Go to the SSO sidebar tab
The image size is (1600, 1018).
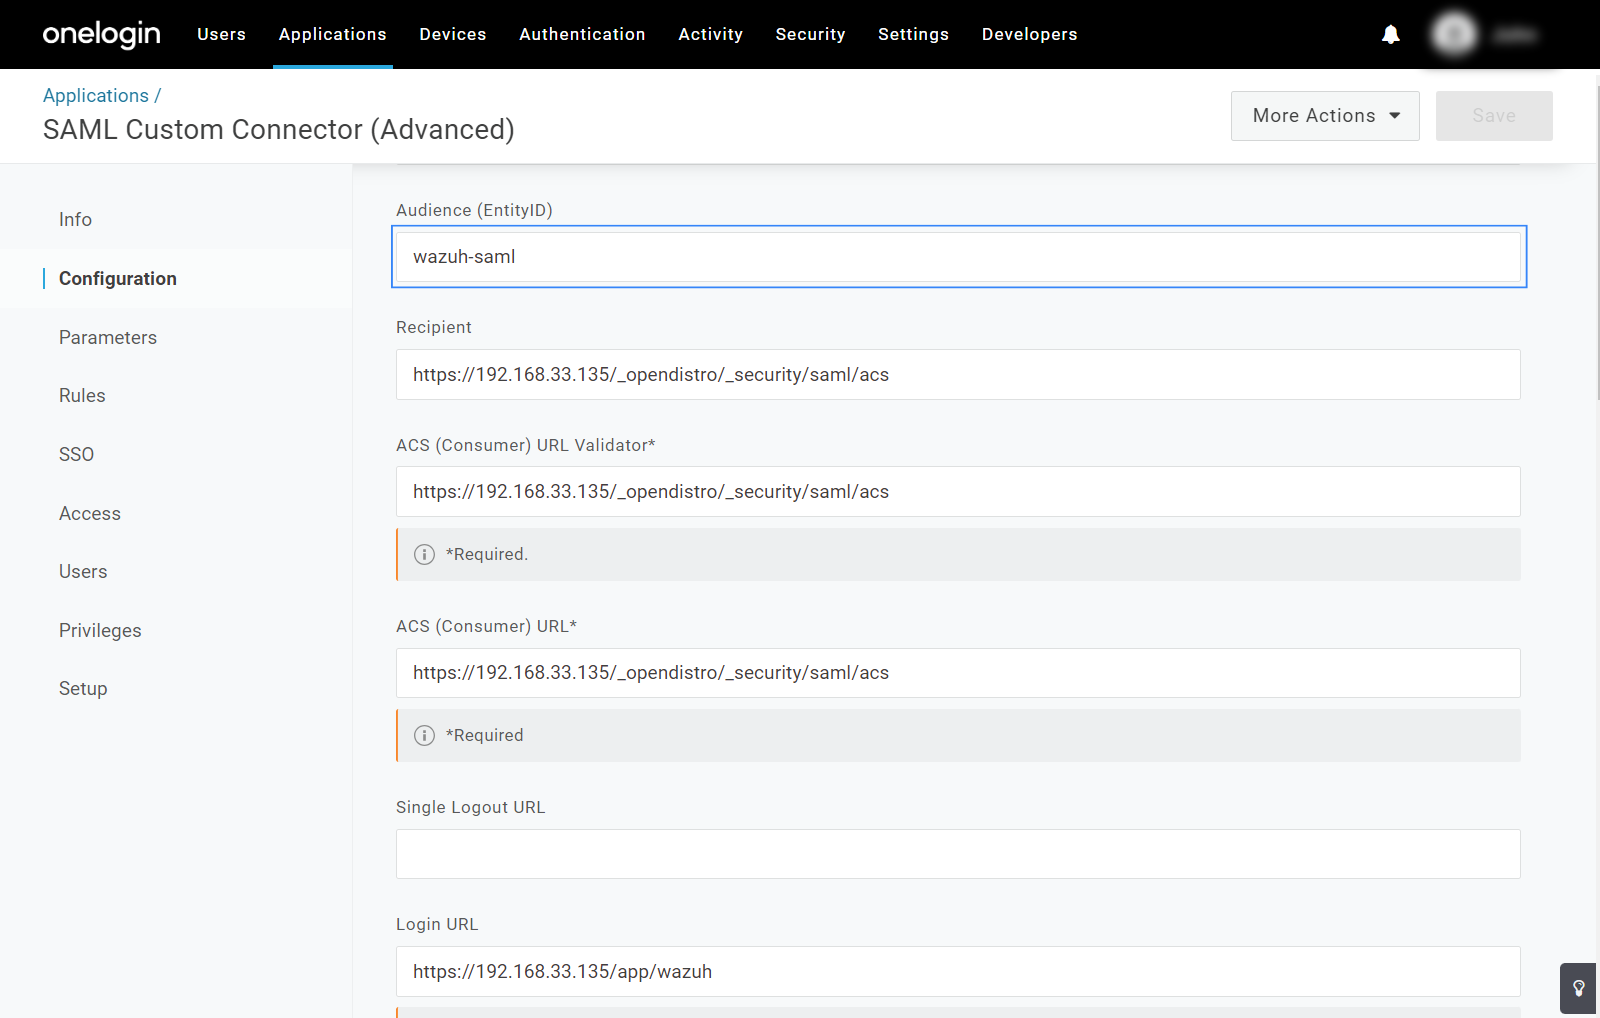coord(76,455)
